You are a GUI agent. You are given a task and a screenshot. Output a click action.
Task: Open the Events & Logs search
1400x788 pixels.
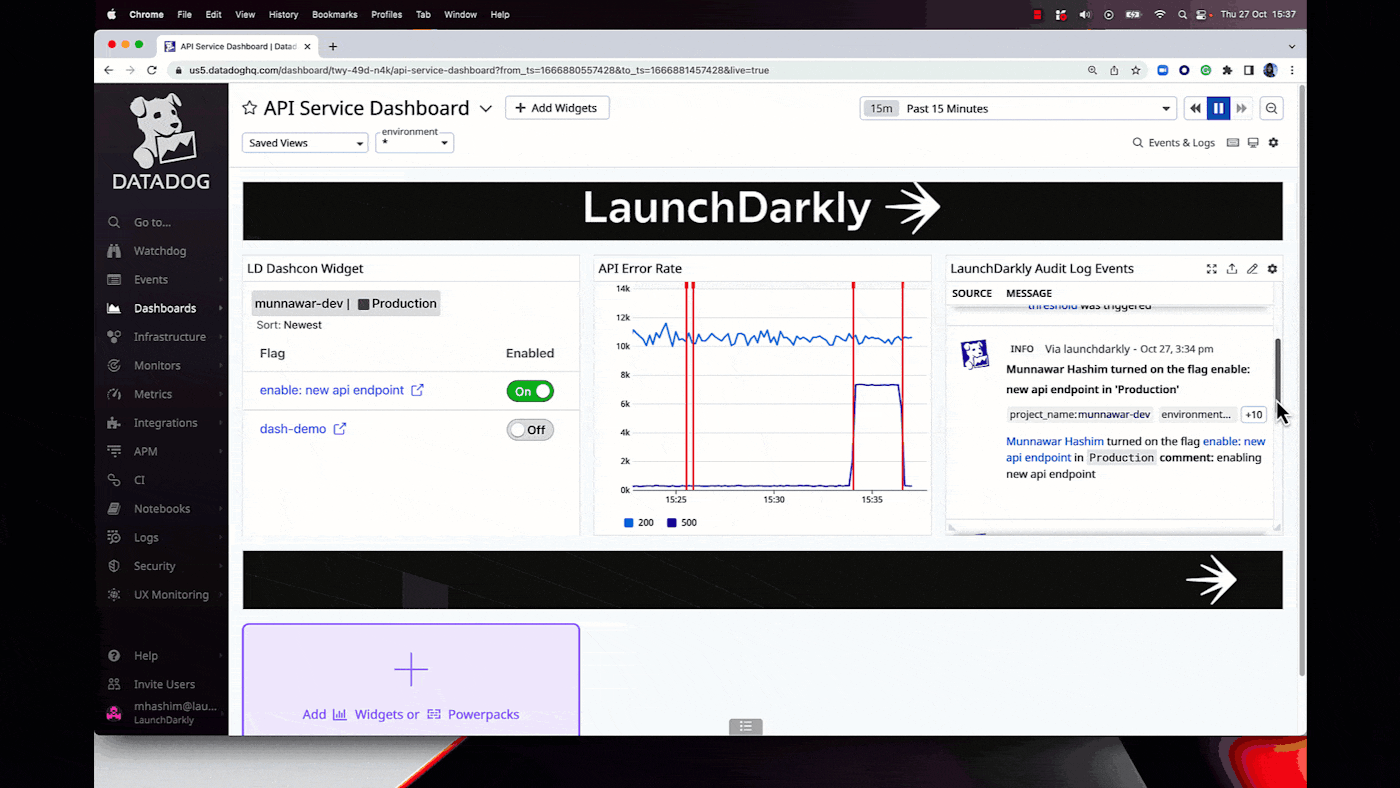click(x=1173, y=143)
